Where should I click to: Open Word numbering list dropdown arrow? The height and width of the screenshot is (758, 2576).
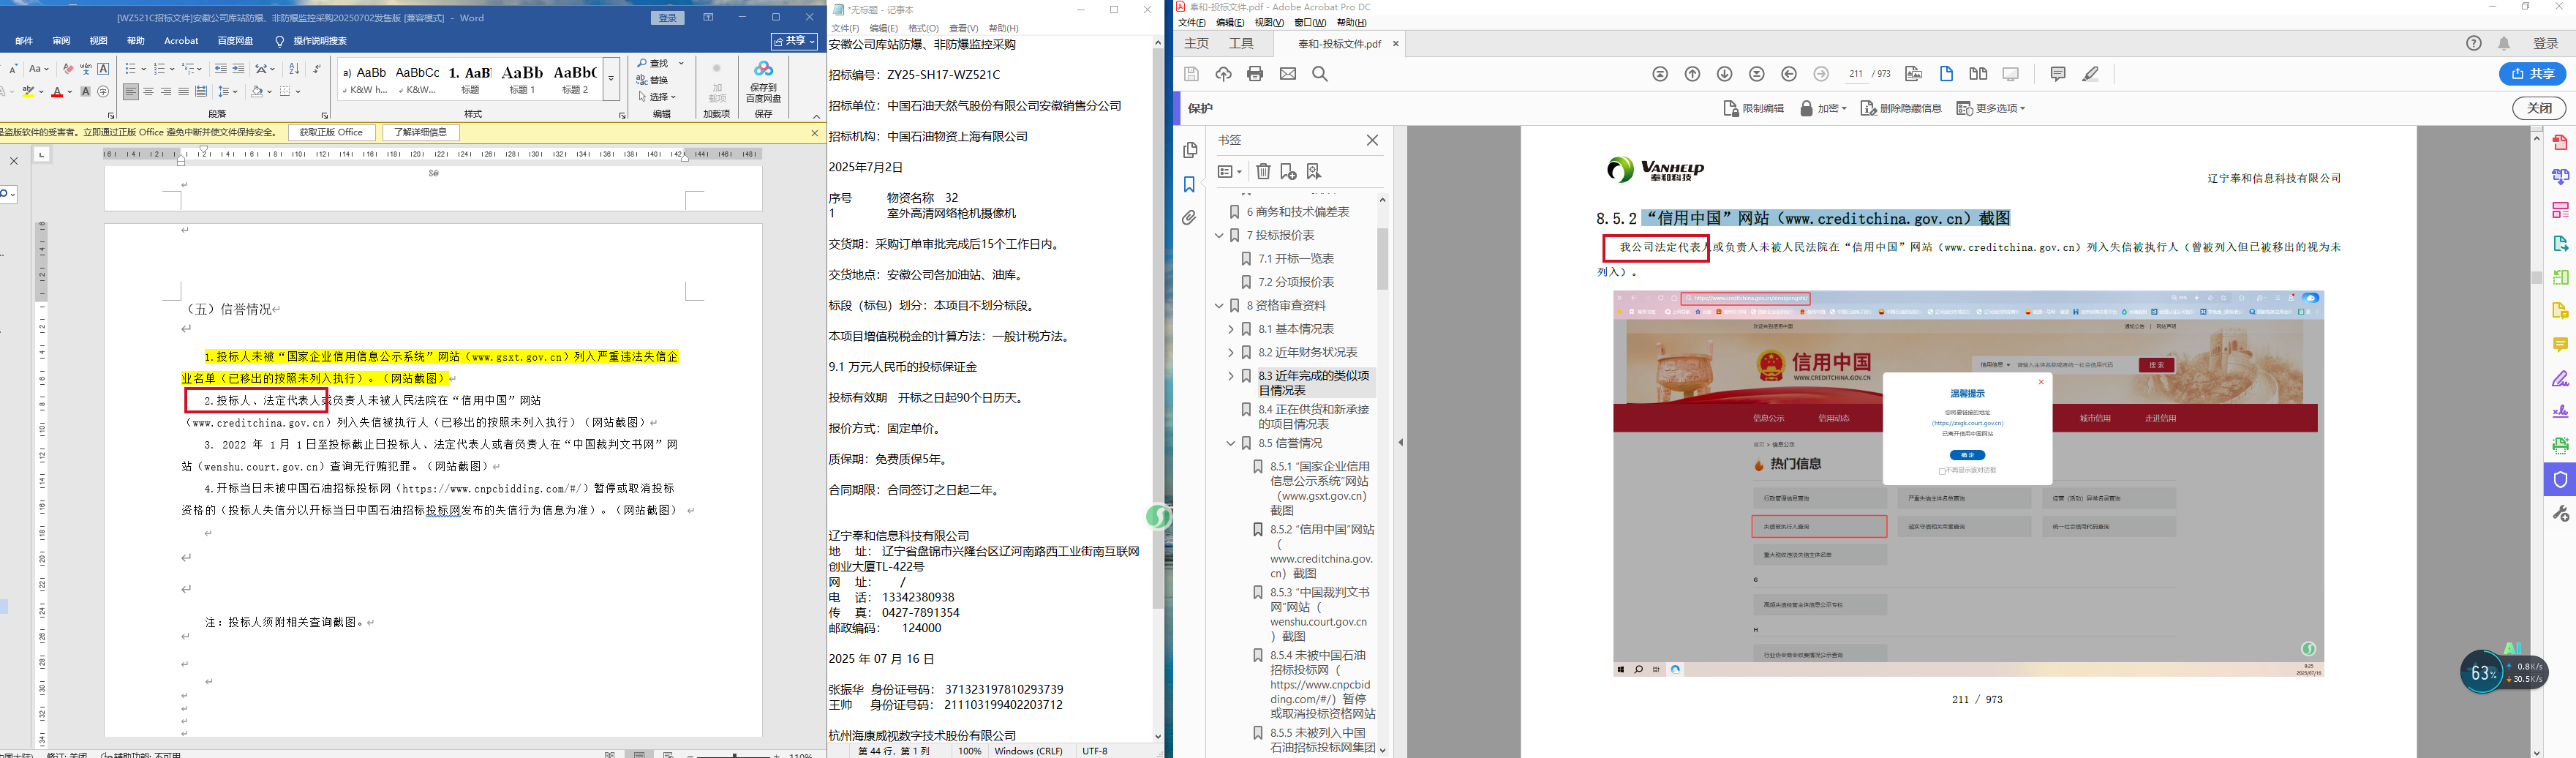pyautogui.click(x=172, y=69)
